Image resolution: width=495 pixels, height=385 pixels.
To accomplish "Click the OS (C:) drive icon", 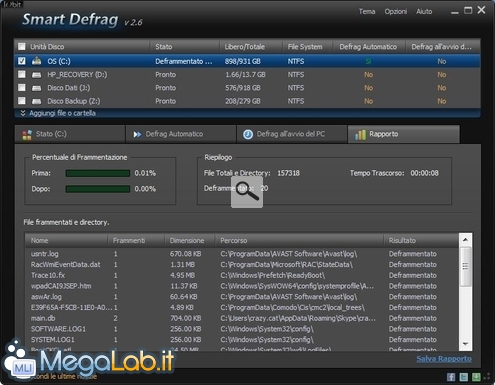I will (36, 61).
